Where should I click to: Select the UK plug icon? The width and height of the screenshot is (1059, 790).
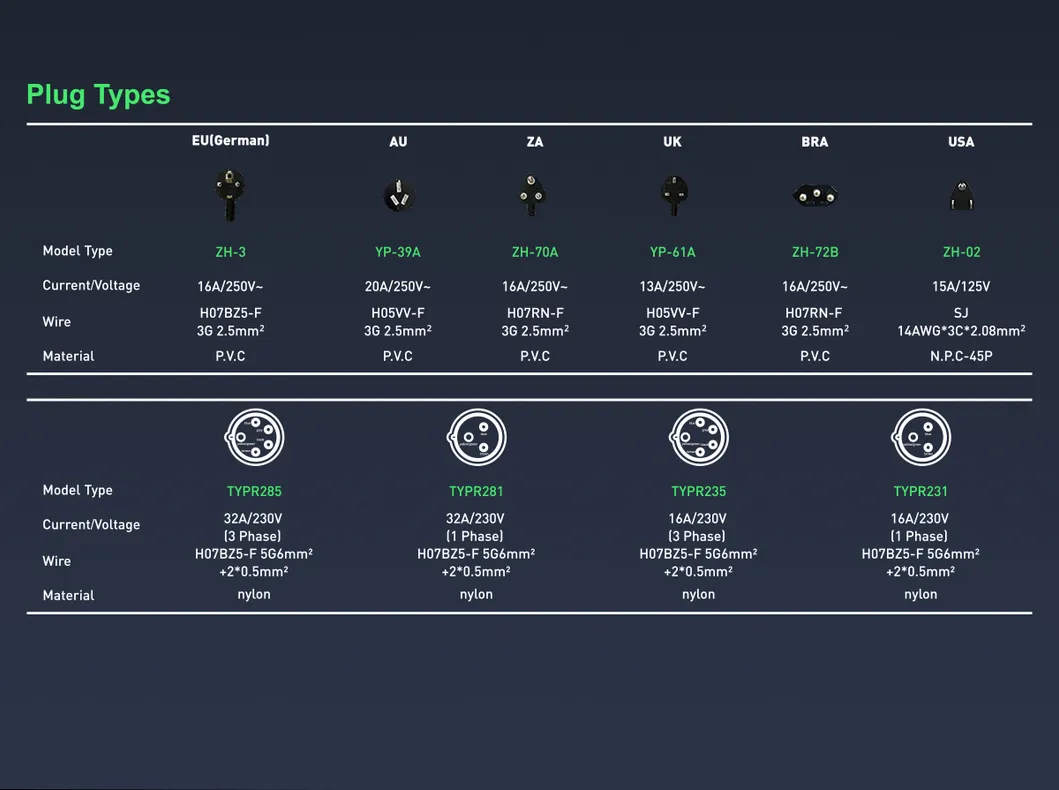point(672,194)
